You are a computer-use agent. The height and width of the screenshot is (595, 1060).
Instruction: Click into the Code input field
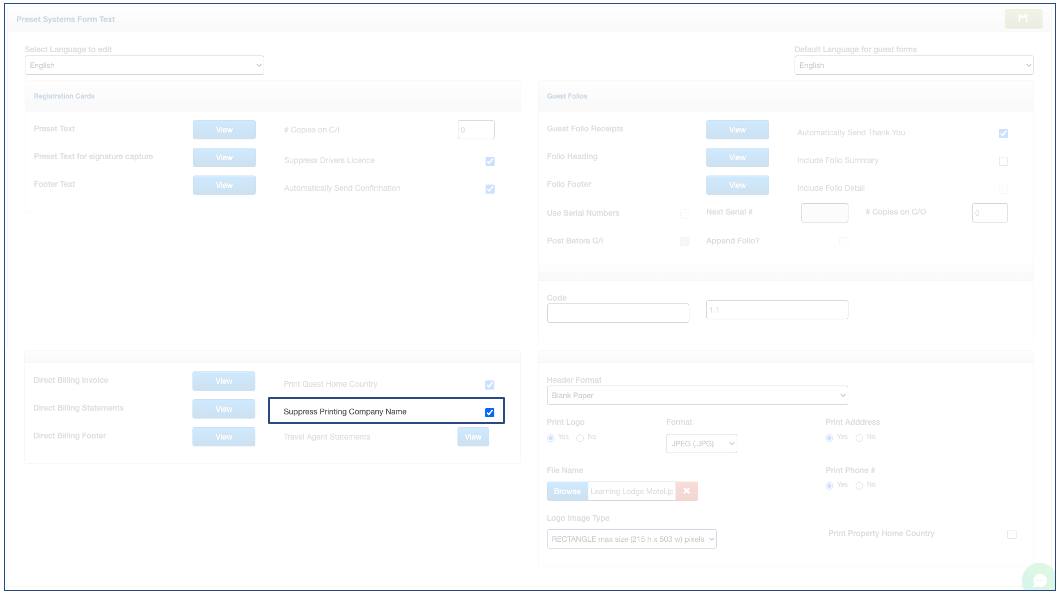coord(618,313)
